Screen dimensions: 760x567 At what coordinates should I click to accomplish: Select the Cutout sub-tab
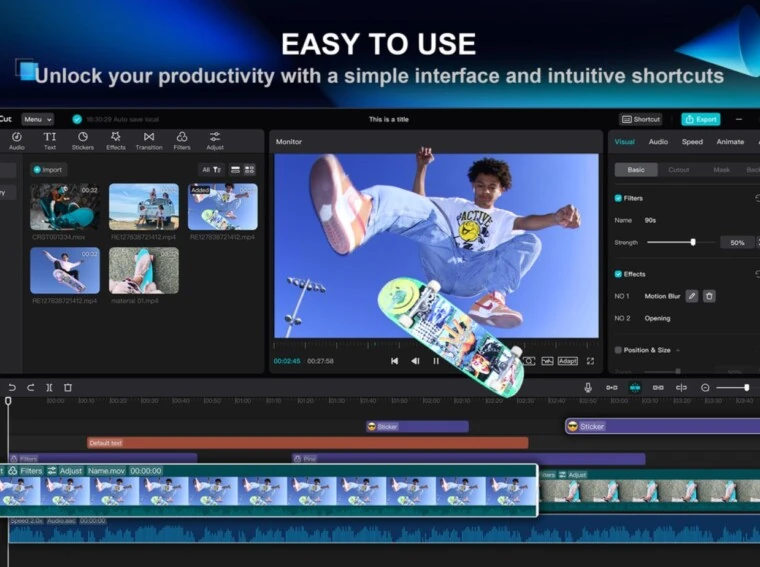tap(679, 170)
